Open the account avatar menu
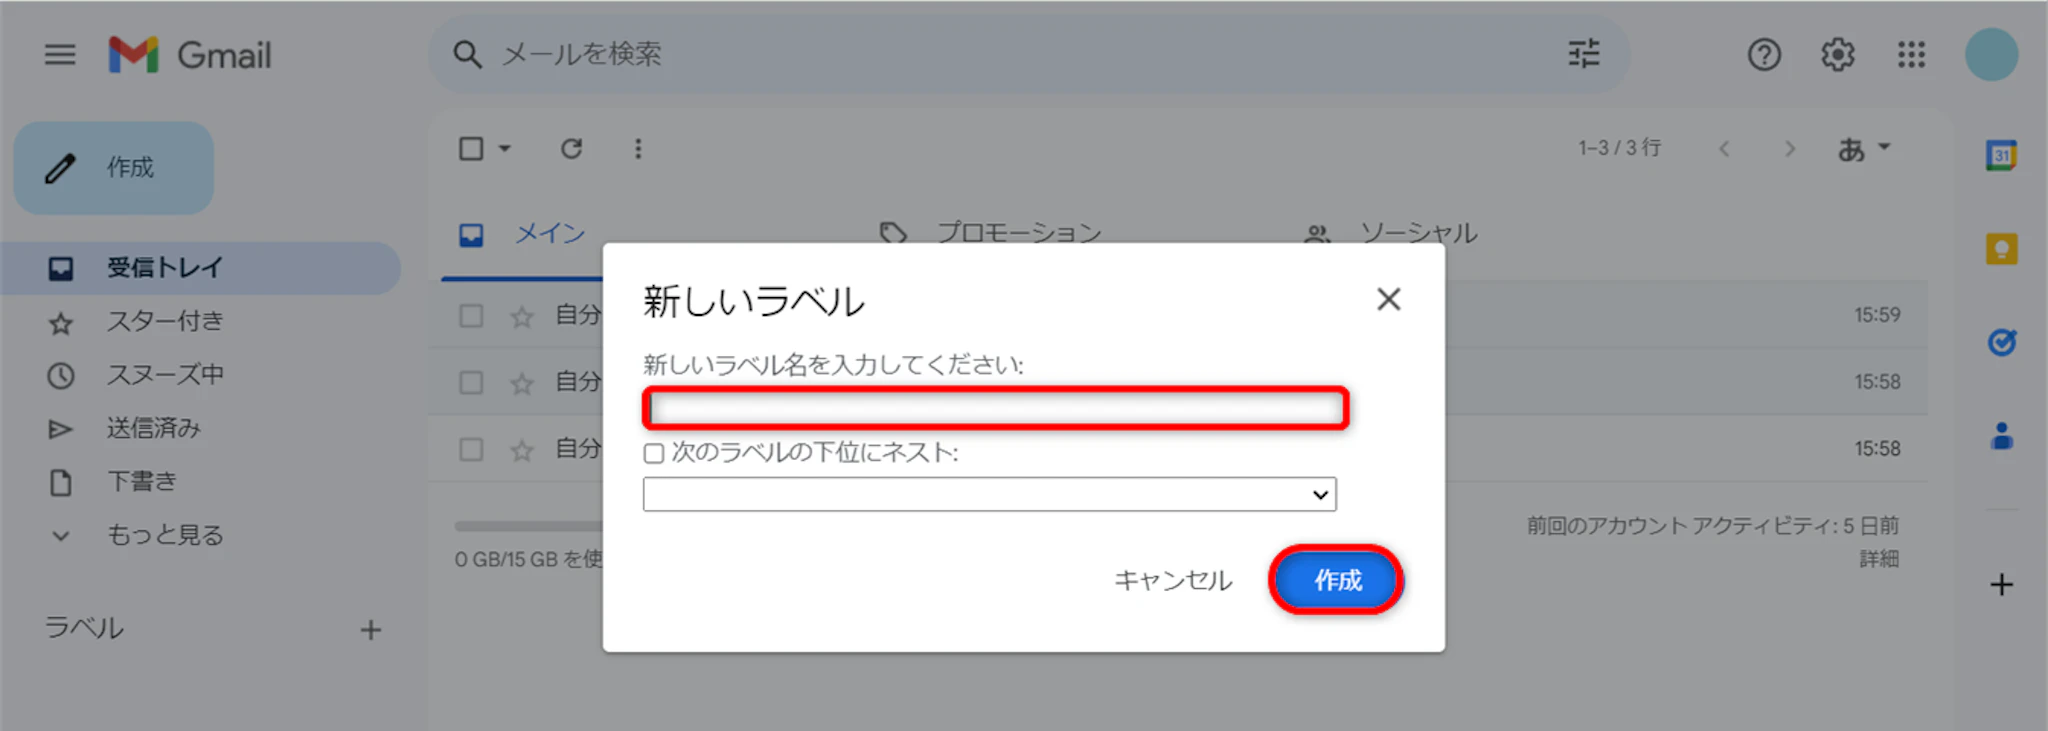 coord(1991,54)
